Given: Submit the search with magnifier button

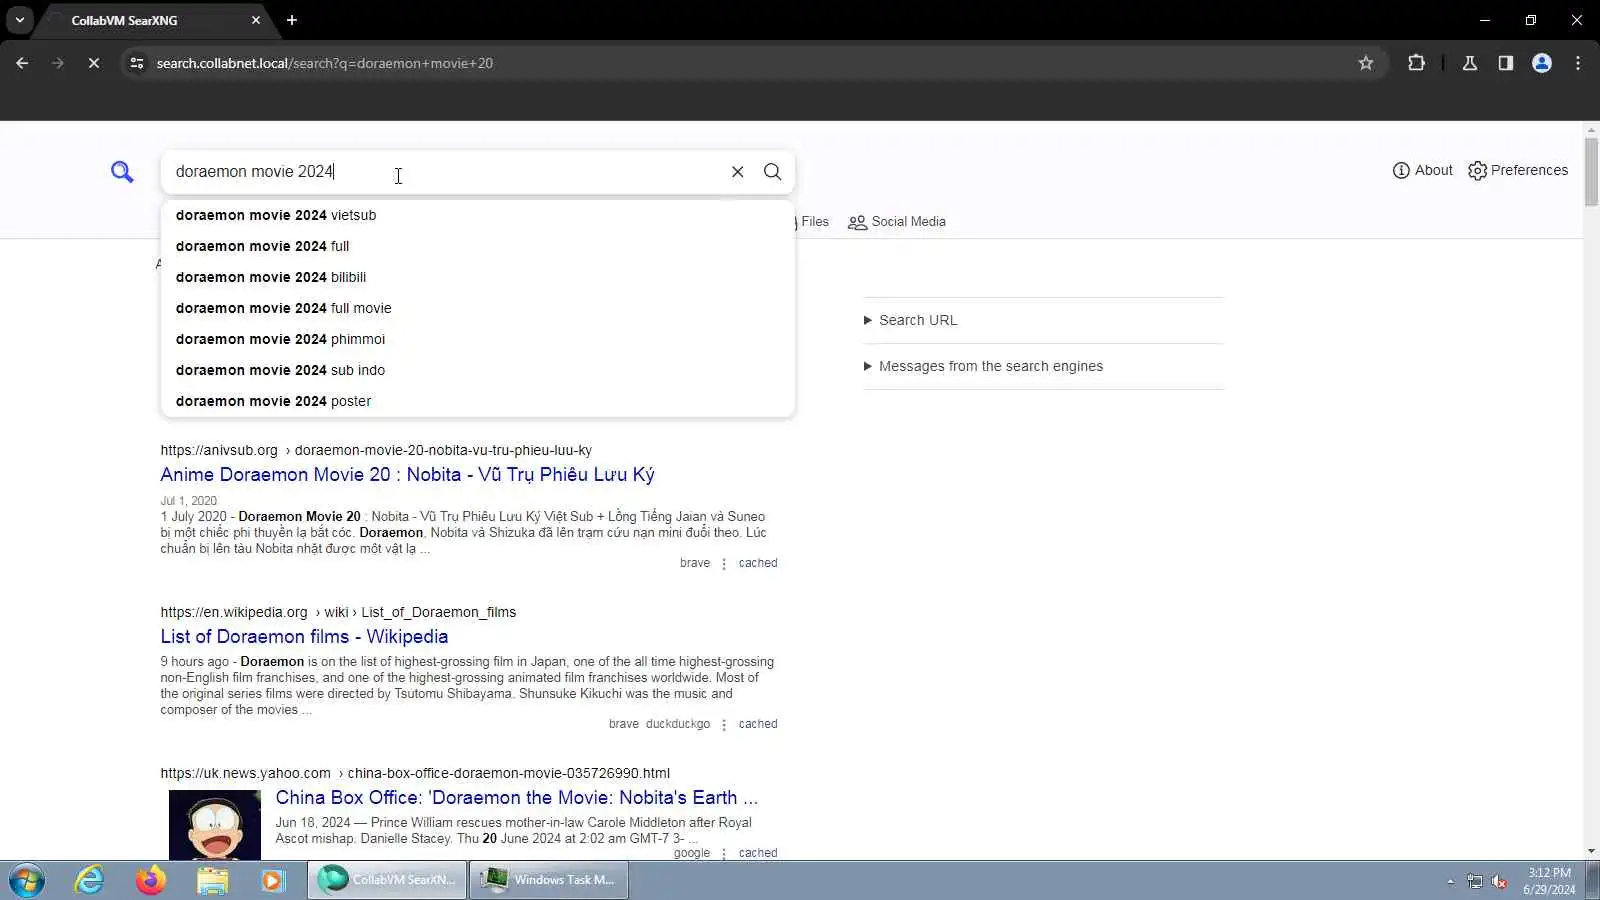Looking at the screenshot, I should point(773,172).
